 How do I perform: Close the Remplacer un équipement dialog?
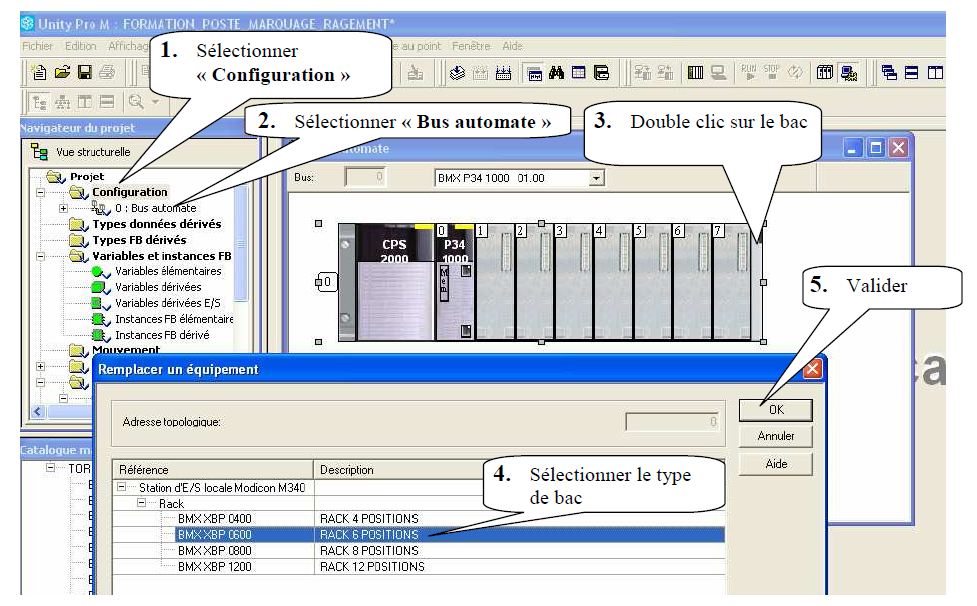coord(812,369)
